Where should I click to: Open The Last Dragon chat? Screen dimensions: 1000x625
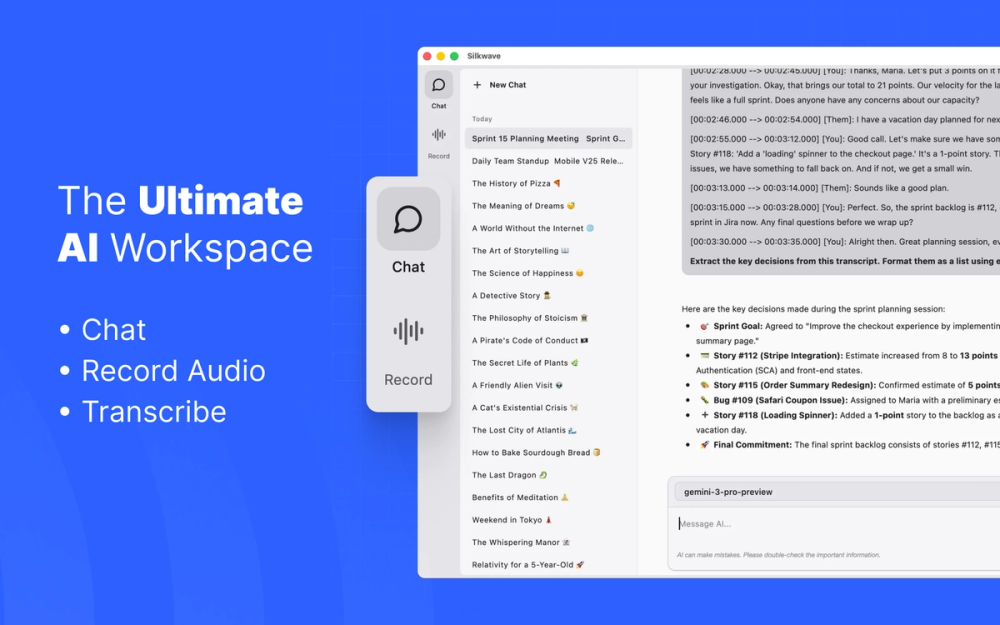click(506, 474)
